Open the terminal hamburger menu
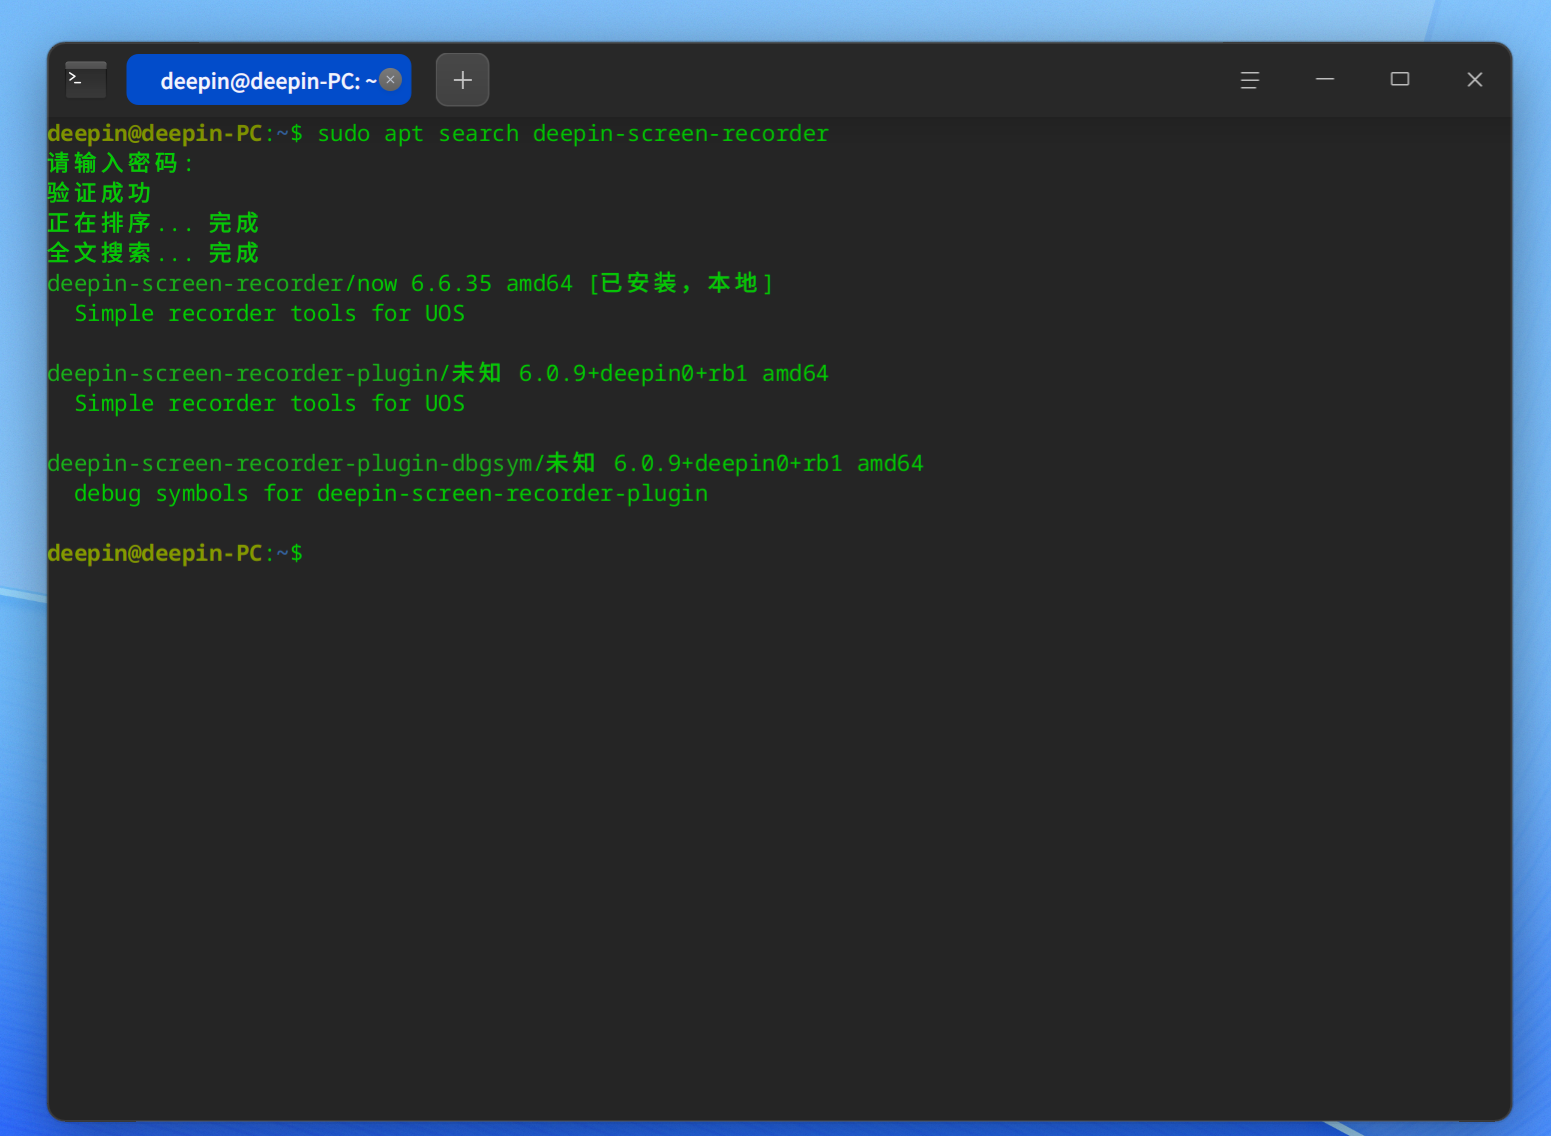The height and width of the screenshot is (1136, 1551). (x=1249, y=80)
